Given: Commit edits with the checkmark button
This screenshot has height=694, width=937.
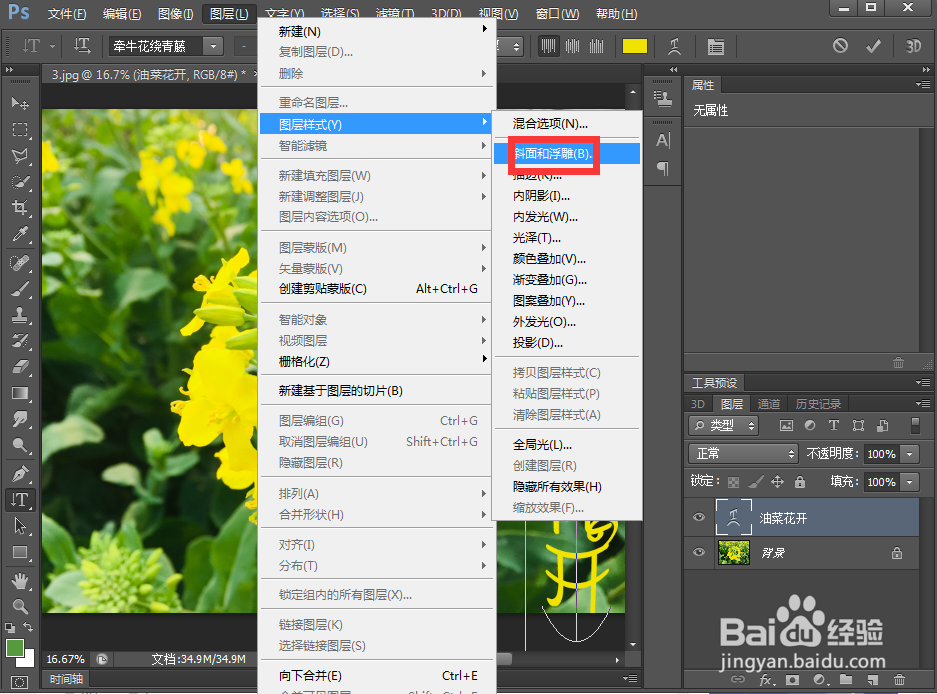Looking at the screenshot, I should [872, 45].
